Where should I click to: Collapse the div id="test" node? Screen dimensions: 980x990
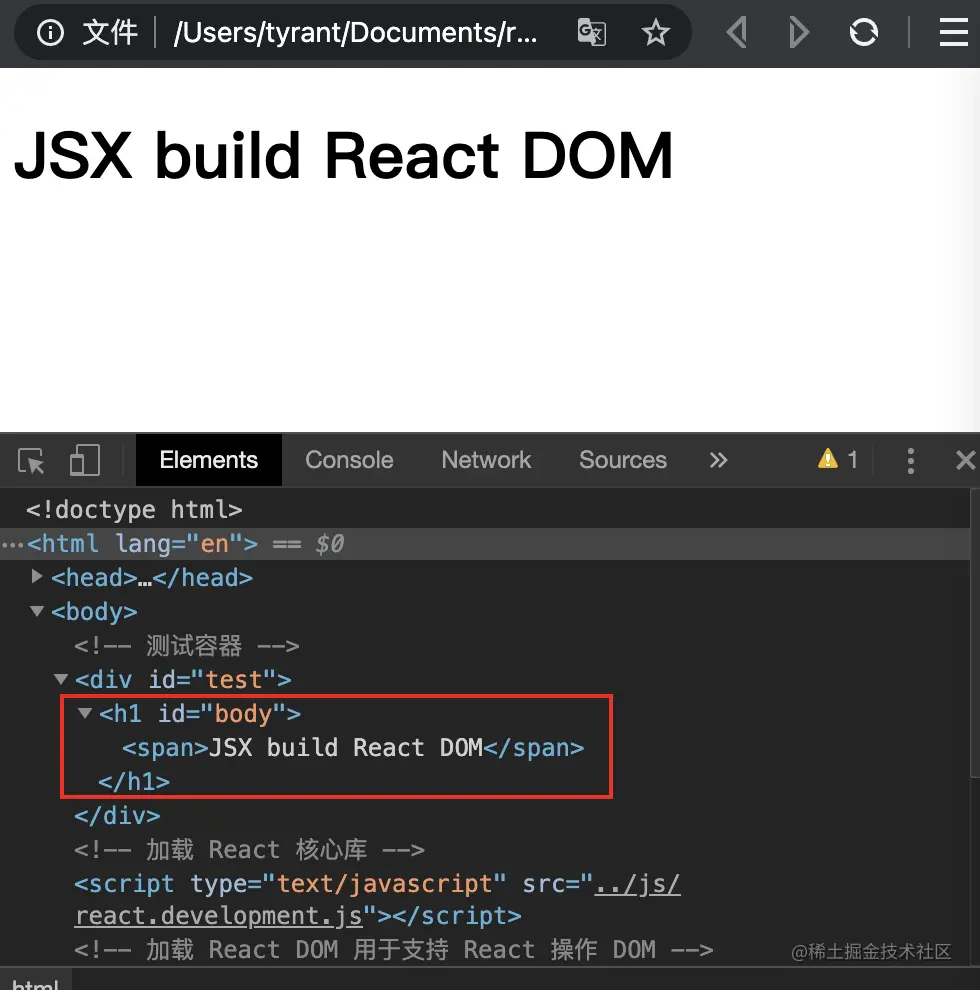click(61, 679)
